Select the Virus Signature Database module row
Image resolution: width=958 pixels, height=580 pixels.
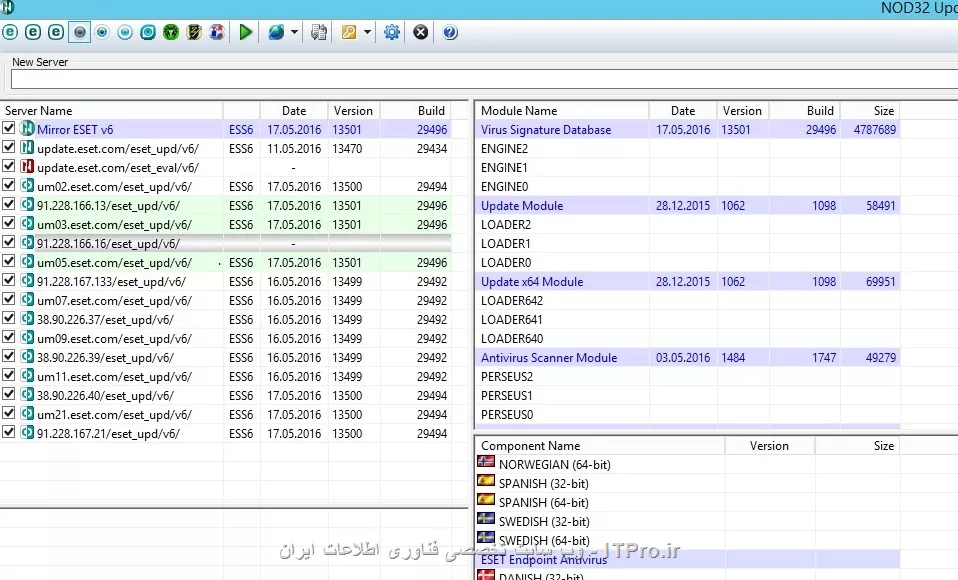[688, 130]
